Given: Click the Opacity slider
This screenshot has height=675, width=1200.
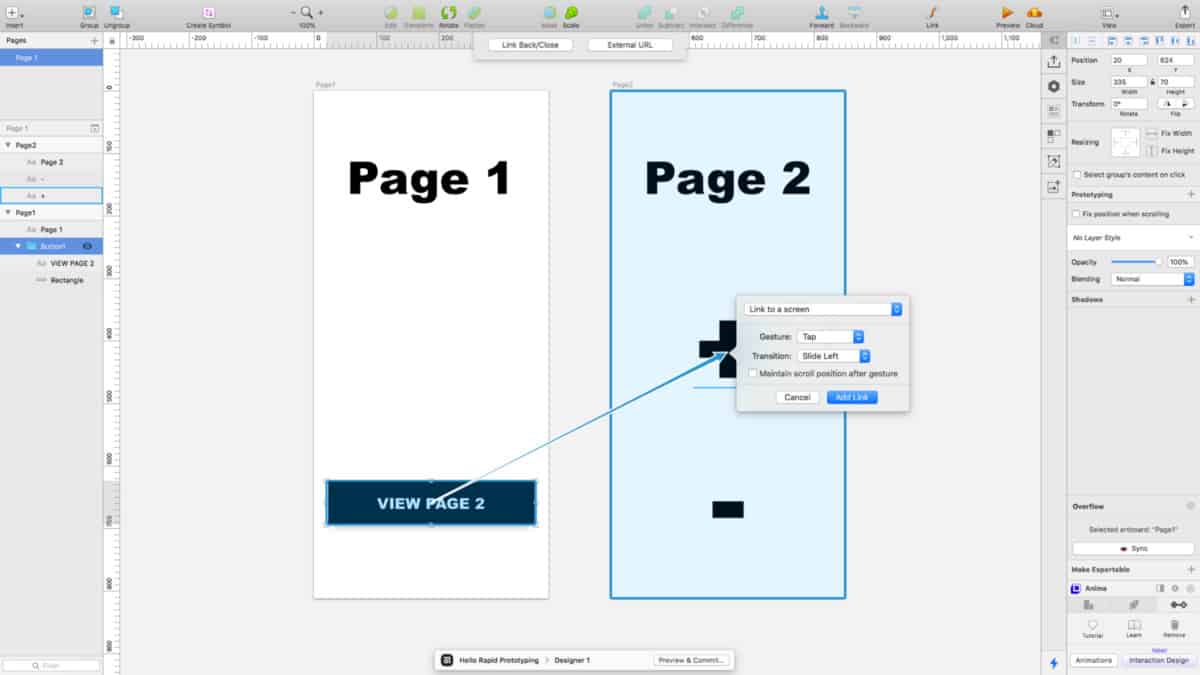Looking at the screenshot, I should coord(1130,261).
